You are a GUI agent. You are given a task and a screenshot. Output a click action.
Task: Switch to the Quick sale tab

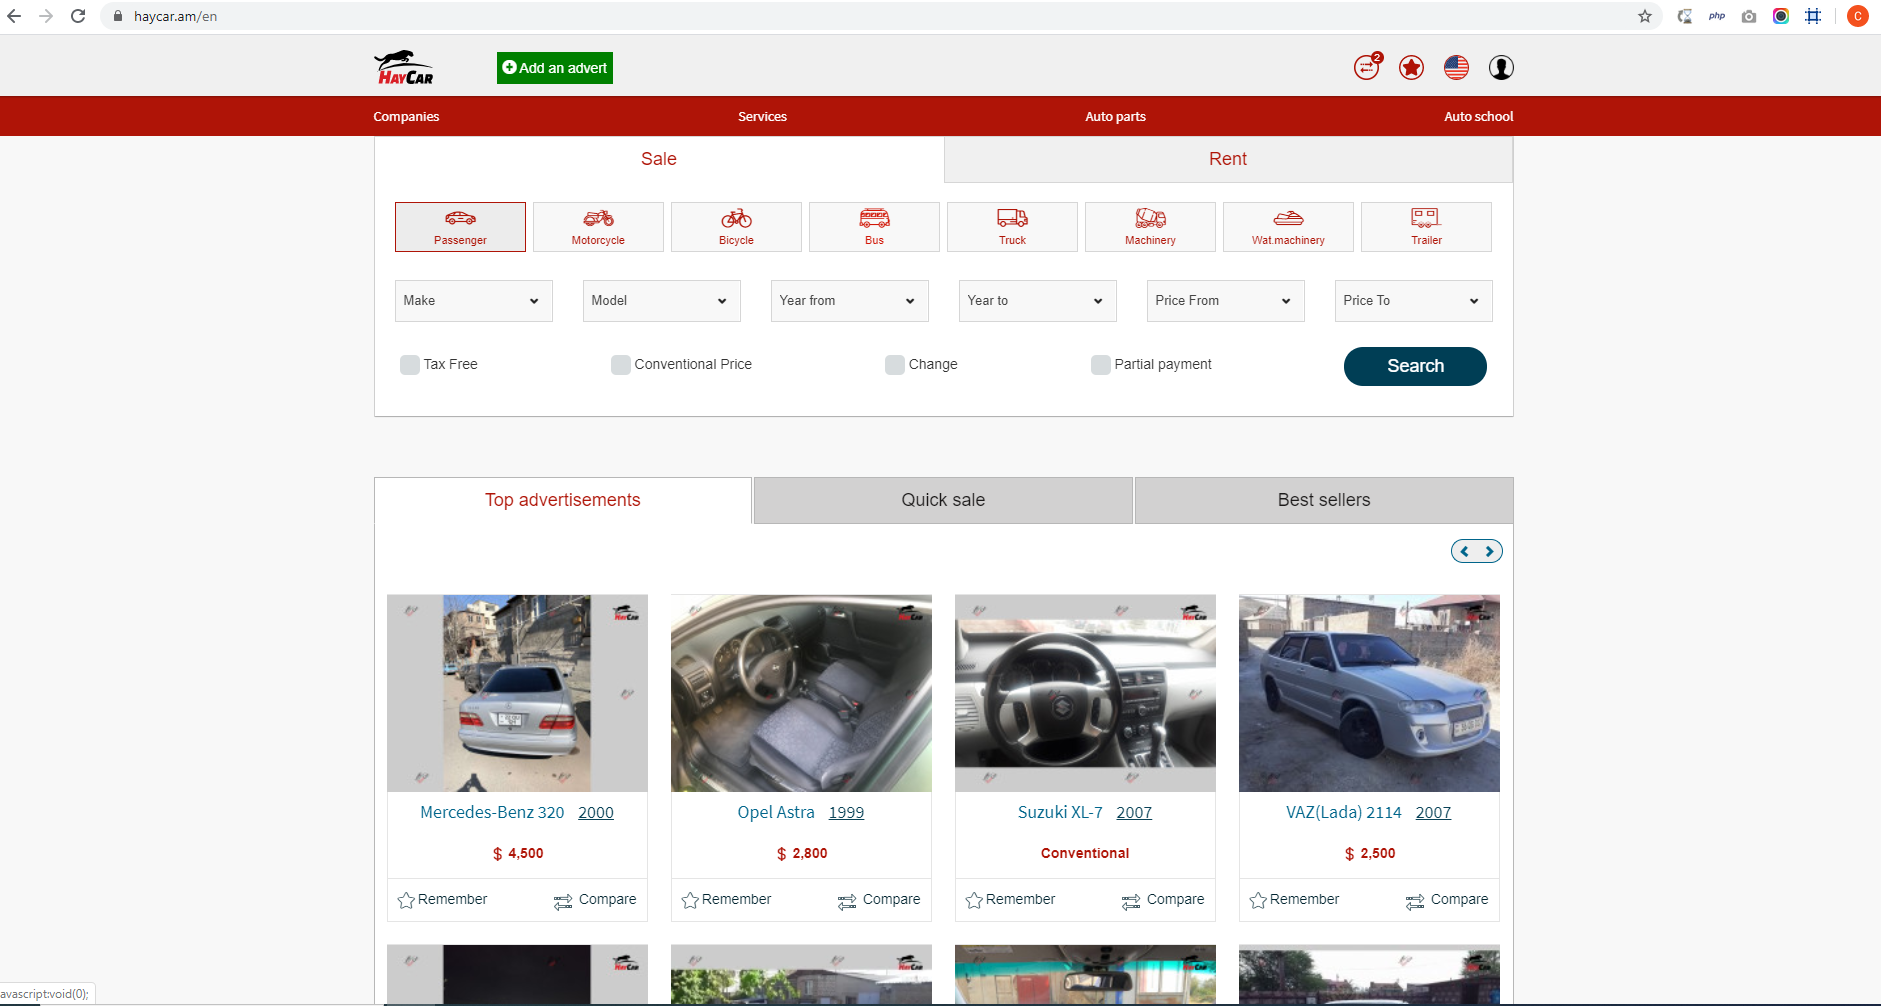click(943, 500)
